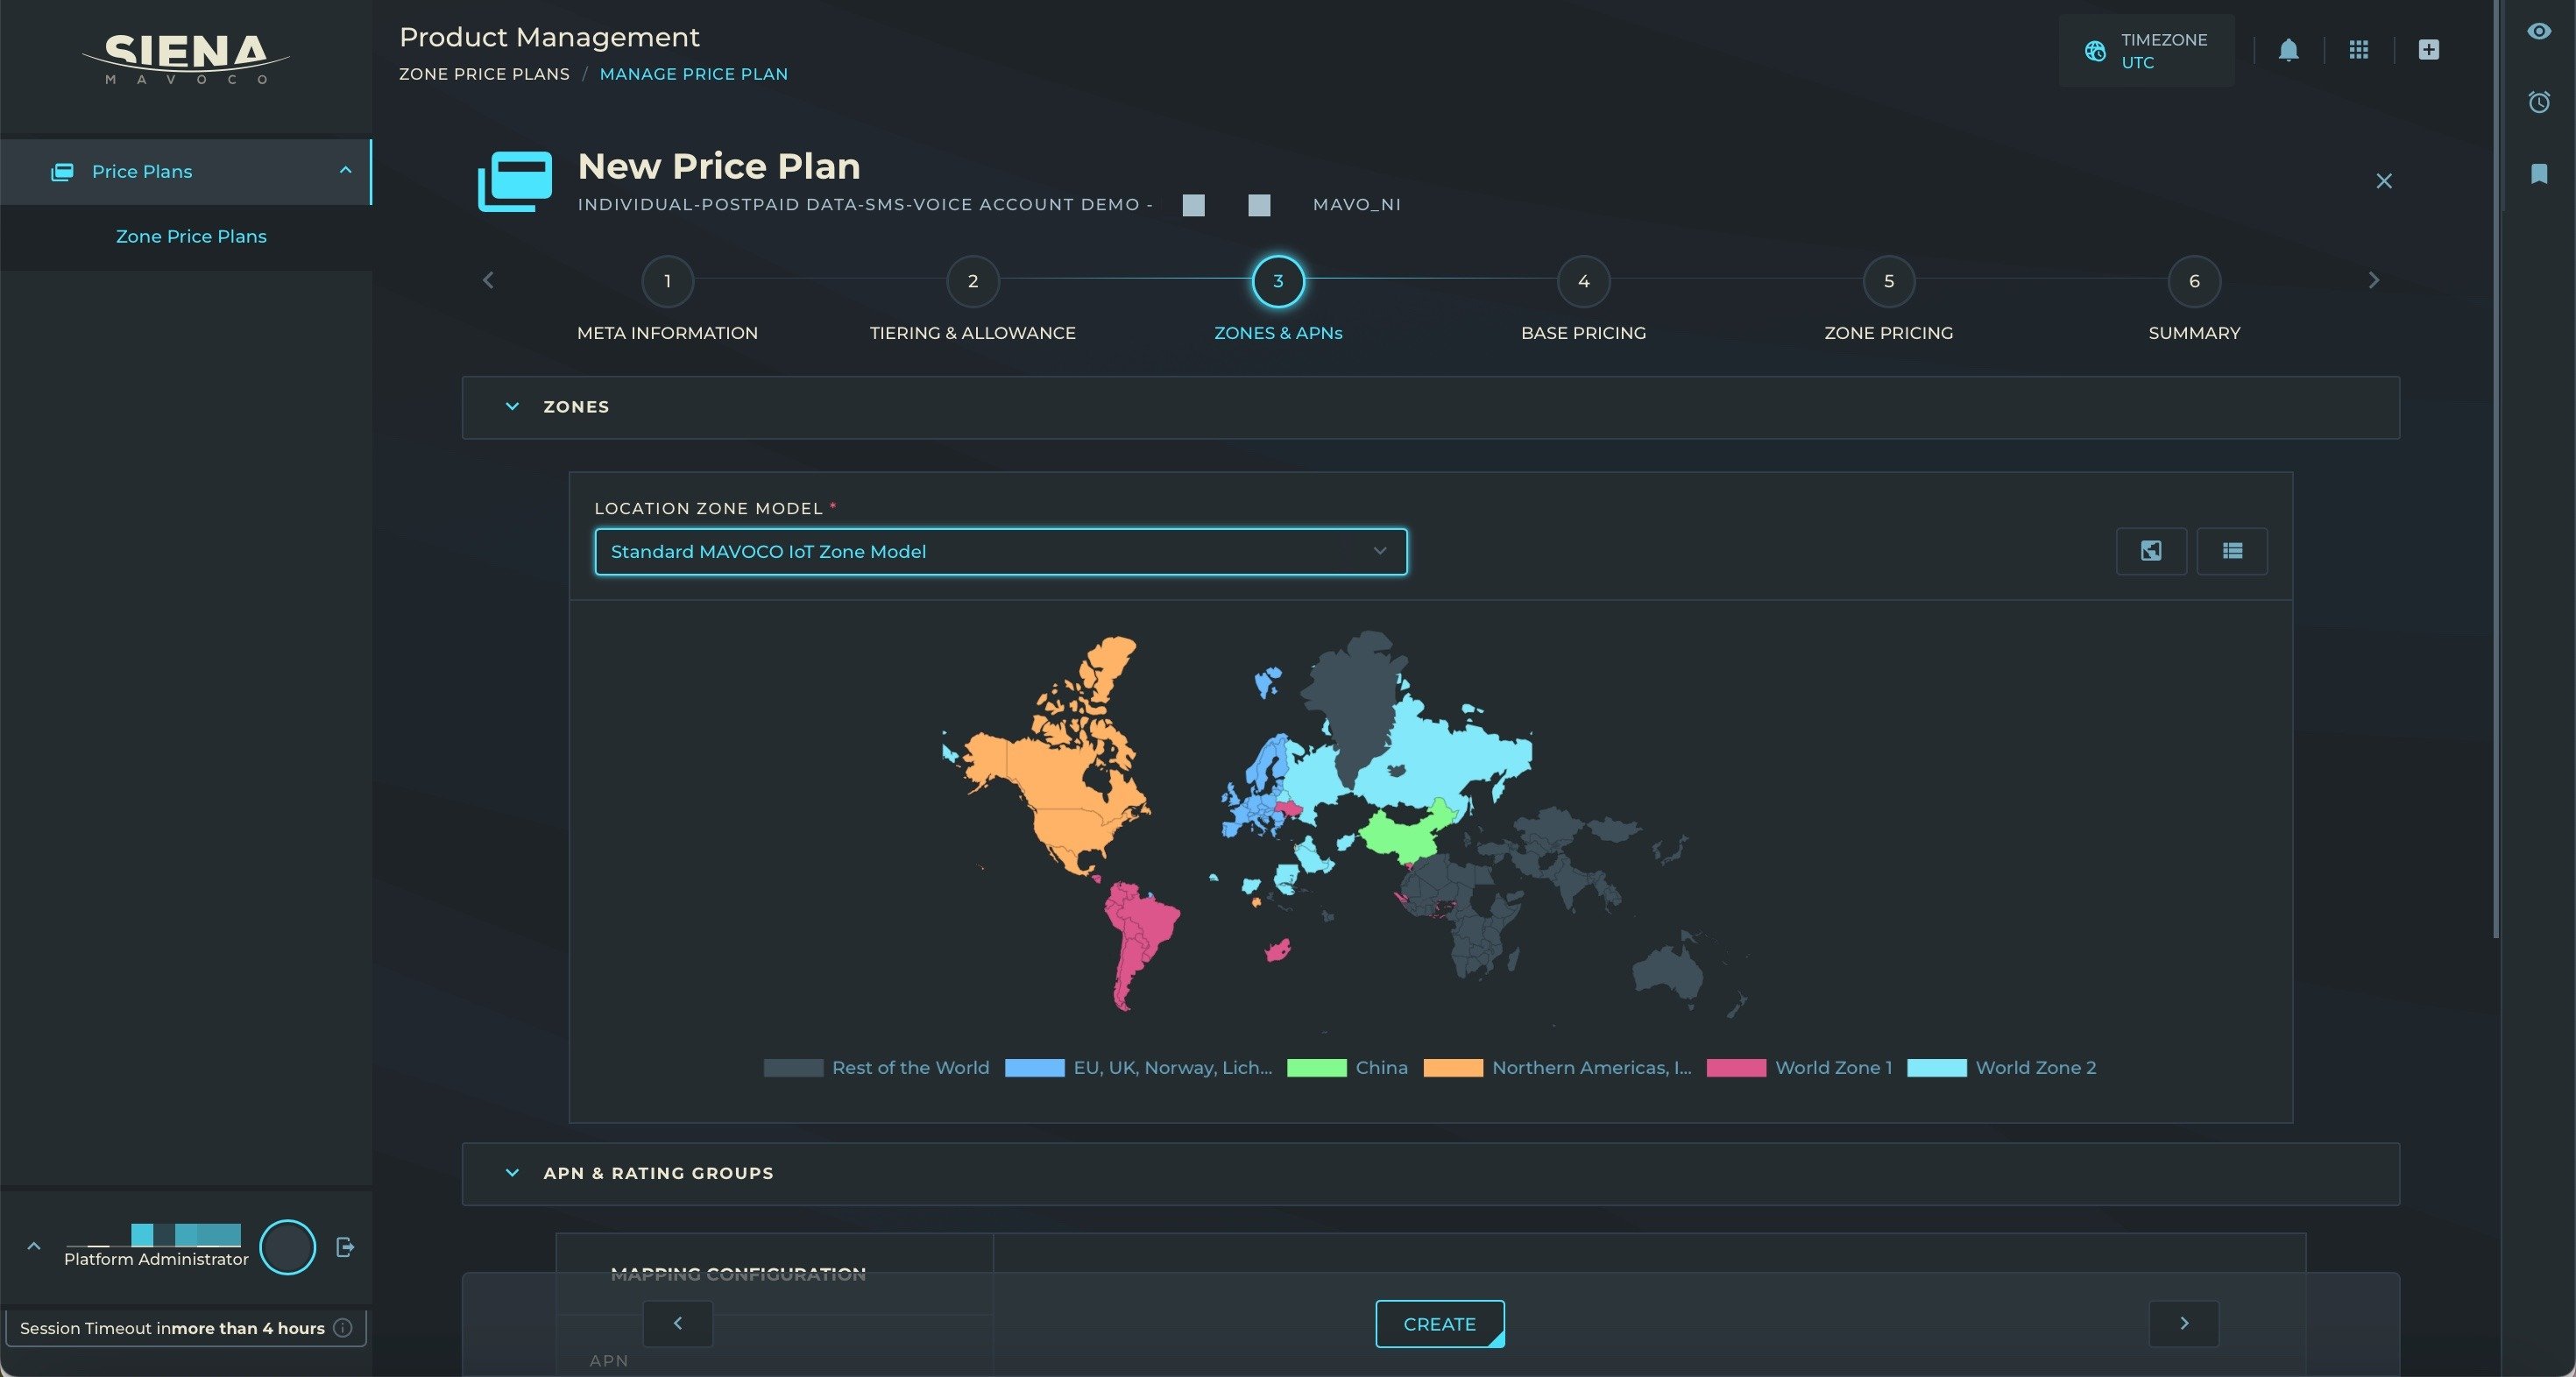Viewport: 2576px width, 1377px height.
Task: Click the SIENA MAVOCO logo
Action: pos(186,59)
